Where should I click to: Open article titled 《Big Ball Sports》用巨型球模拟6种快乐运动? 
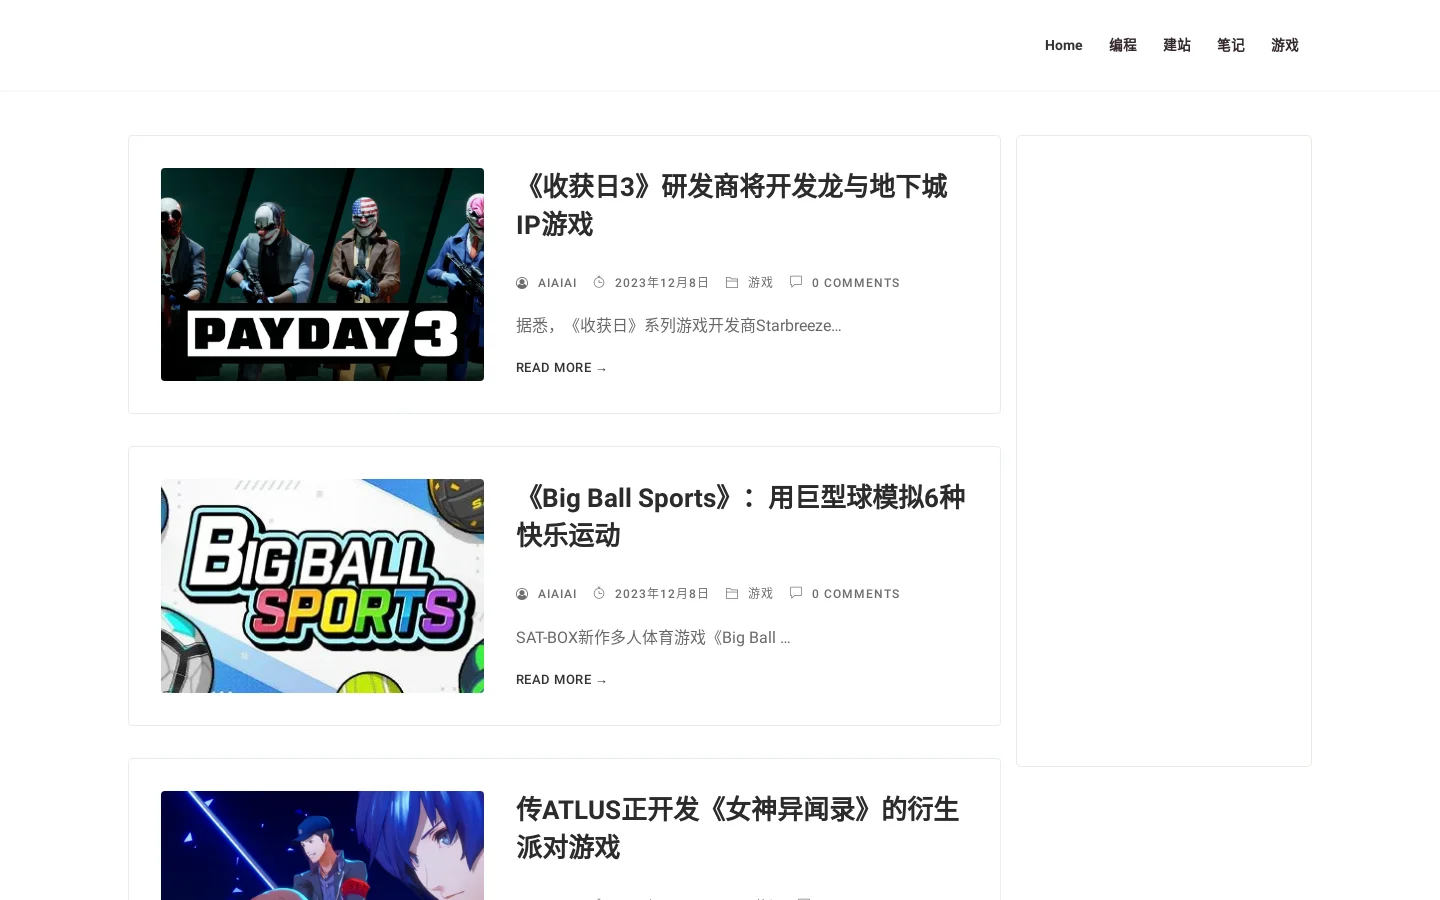741,516
